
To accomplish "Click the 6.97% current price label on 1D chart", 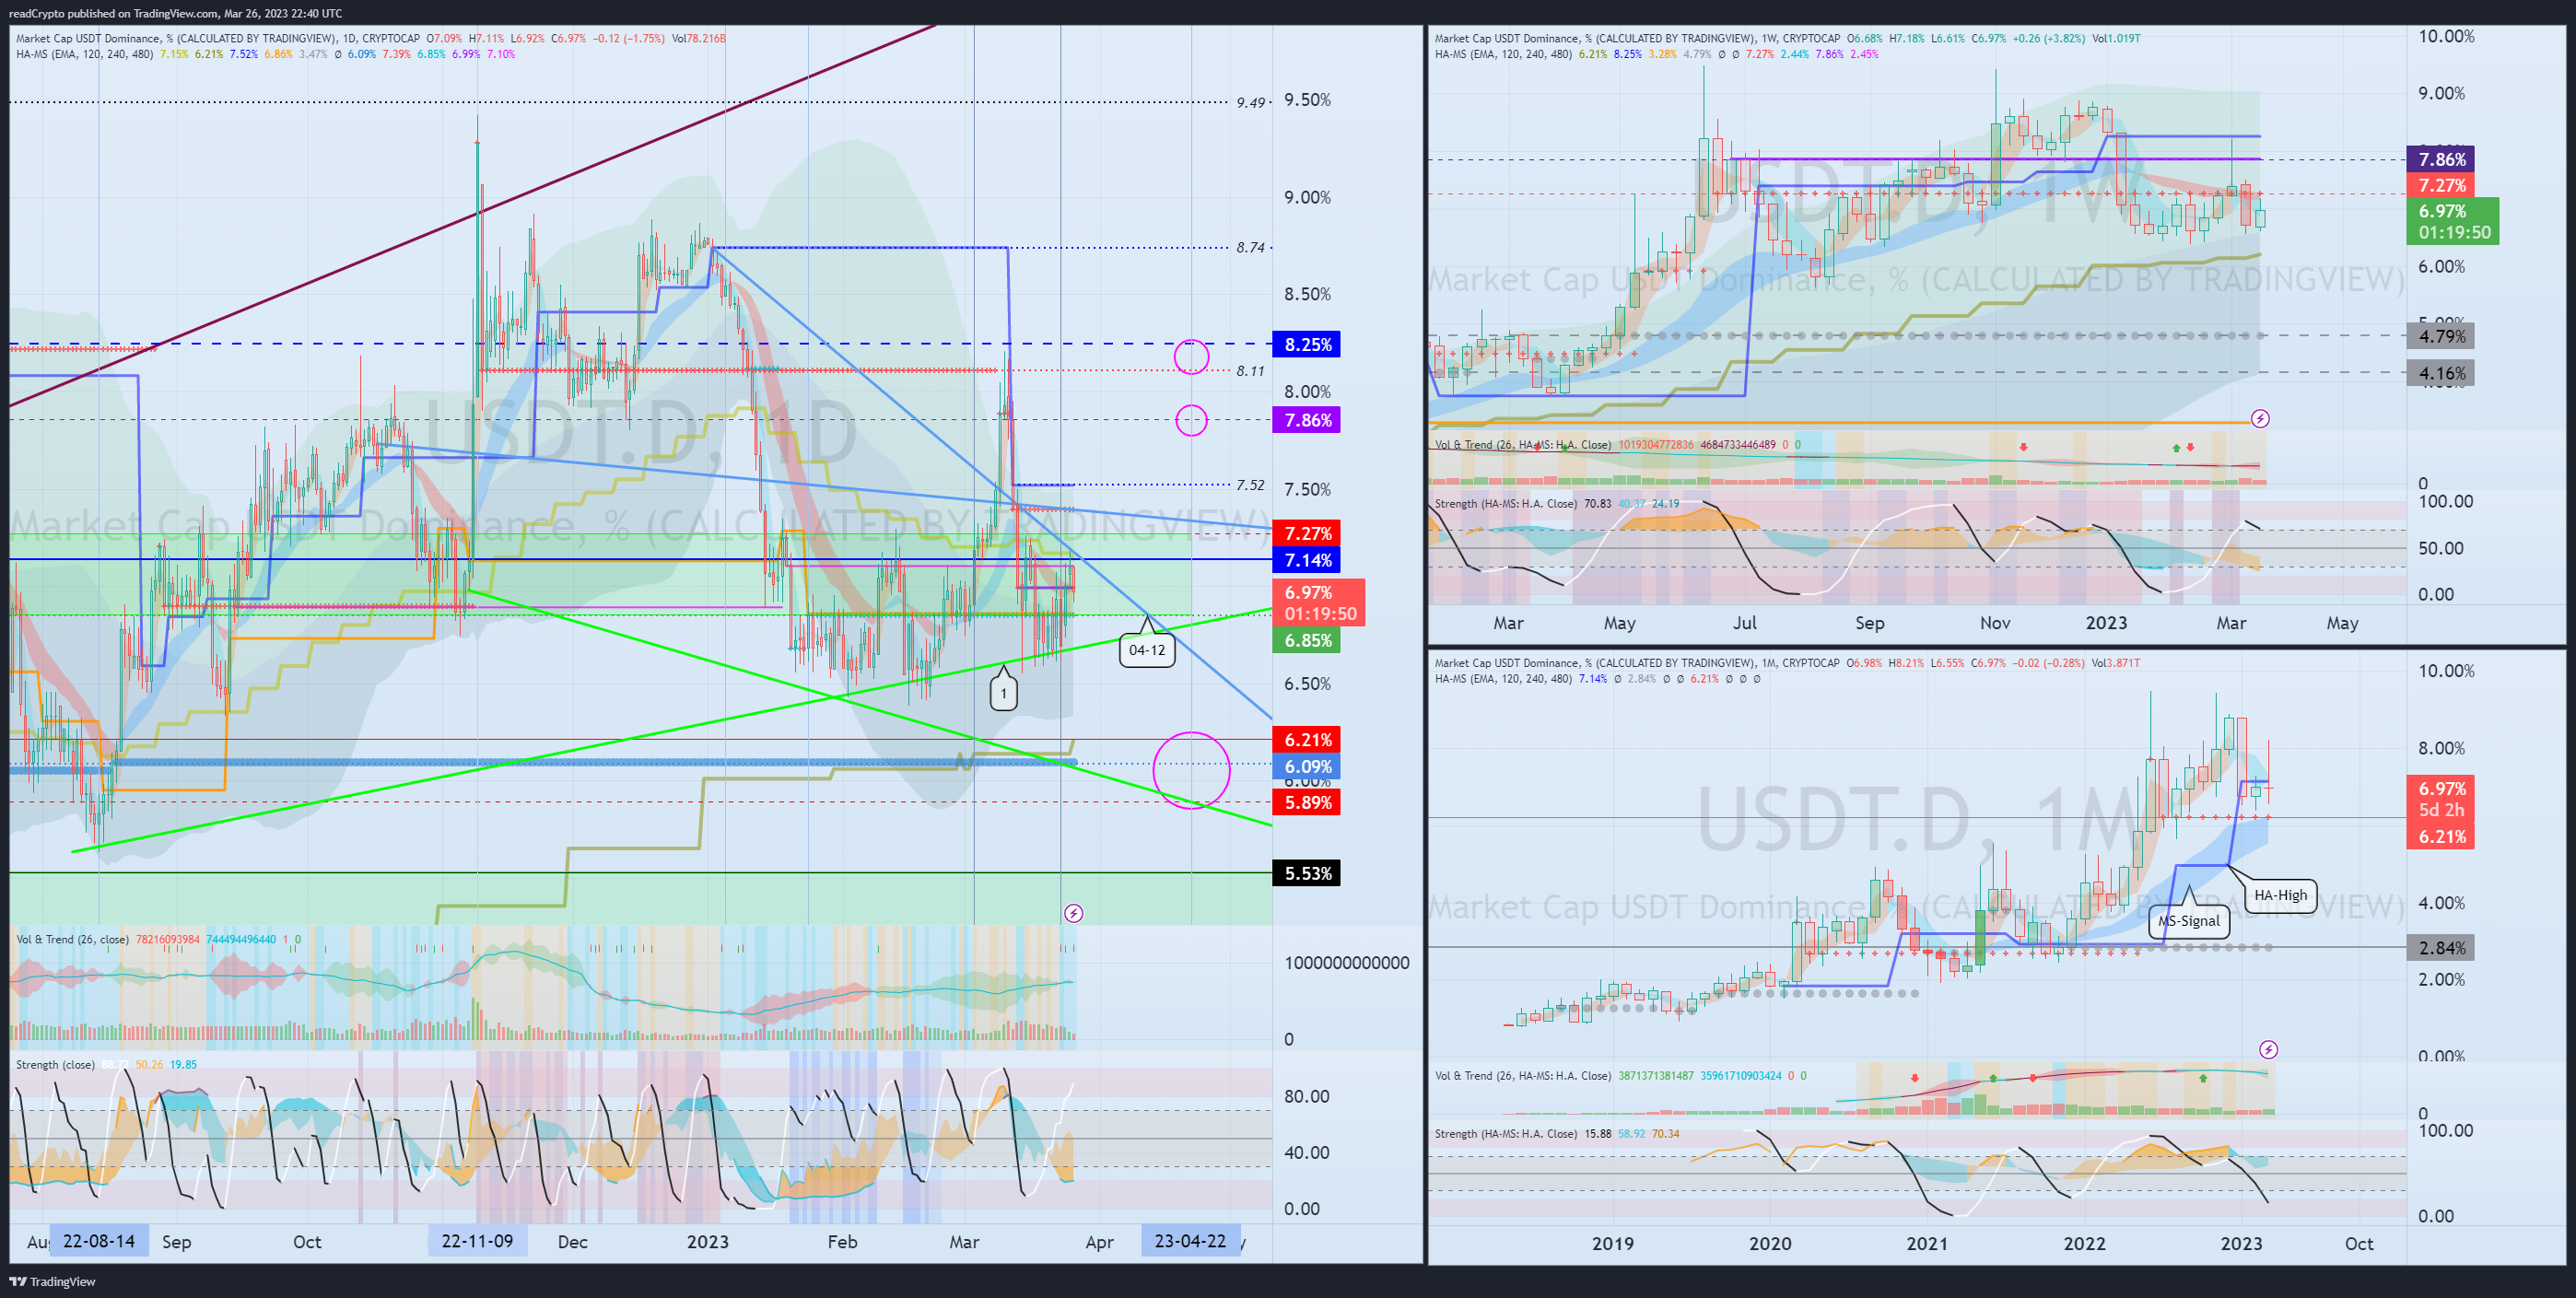I will [x=1319, y=603].
